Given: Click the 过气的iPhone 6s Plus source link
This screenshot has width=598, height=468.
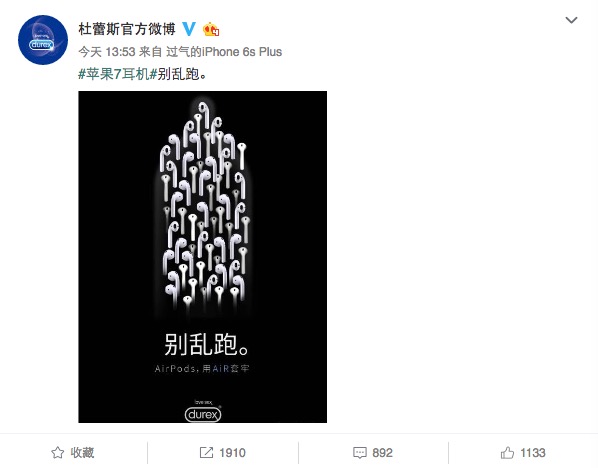Looking at the screenshot, I should tap(224, 51).
